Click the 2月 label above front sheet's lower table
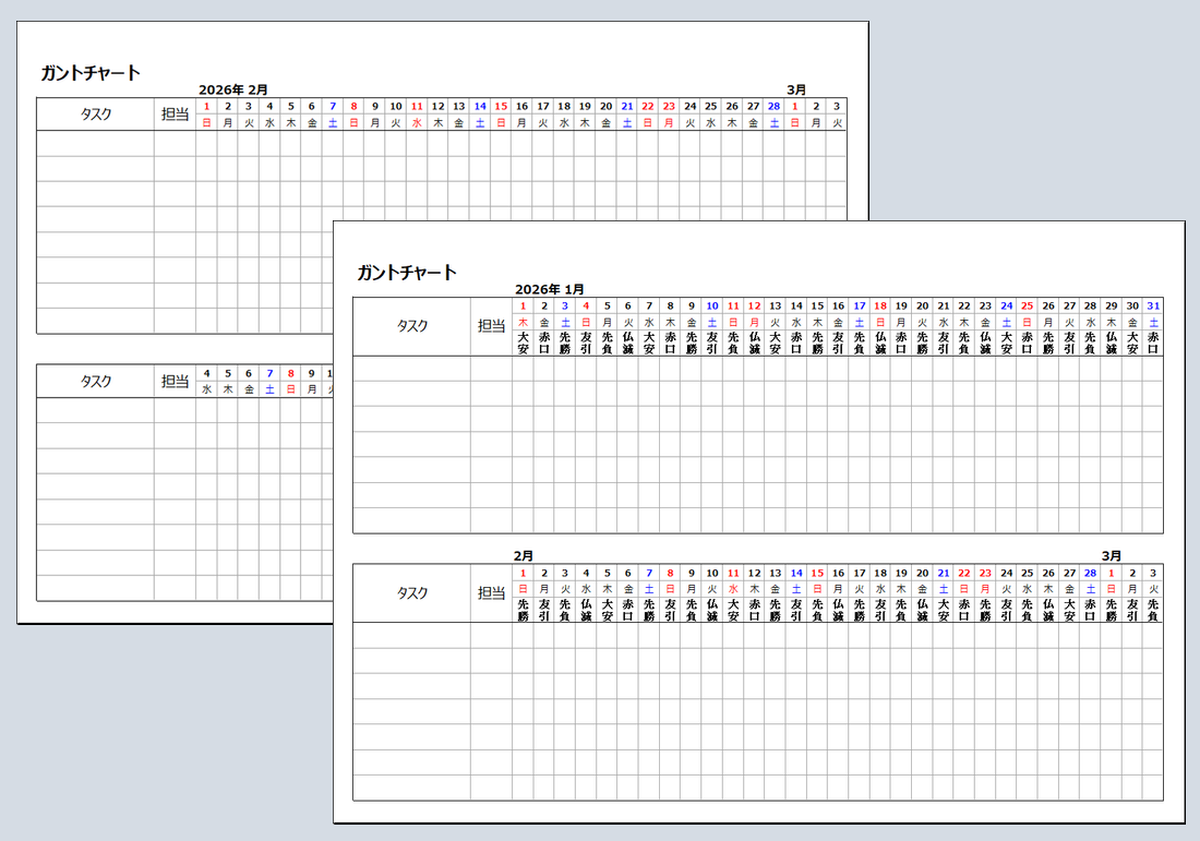 [523, 555]
